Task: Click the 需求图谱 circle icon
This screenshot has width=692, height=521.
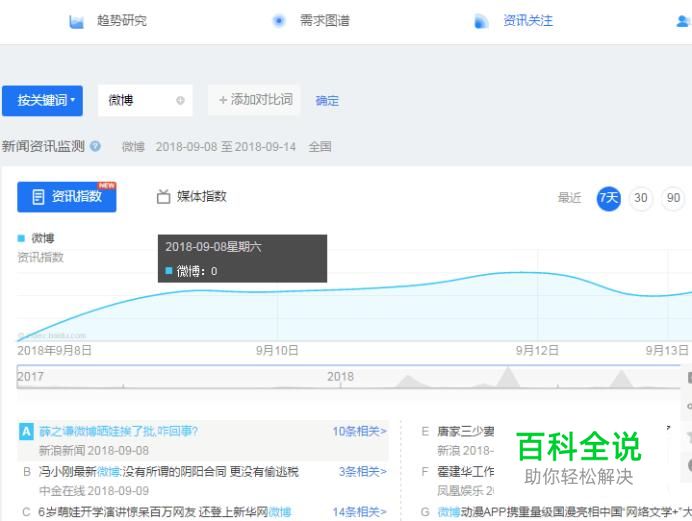Action: [278, 20]
